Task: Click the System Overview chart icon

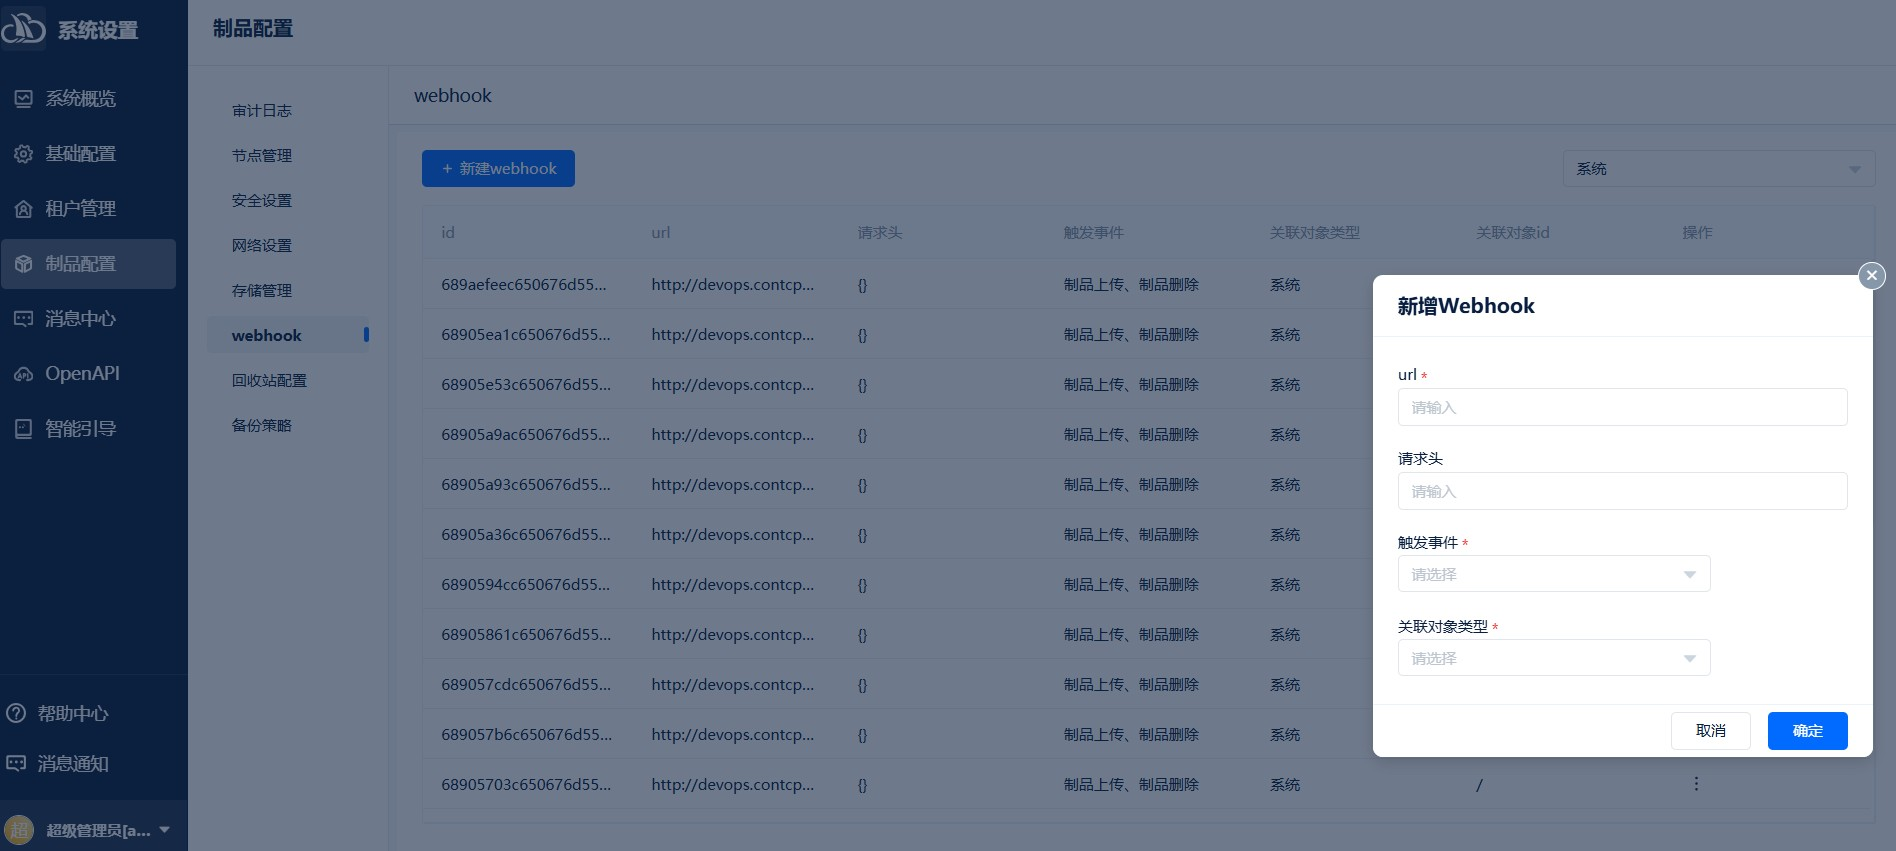Action: click(23, 99)
